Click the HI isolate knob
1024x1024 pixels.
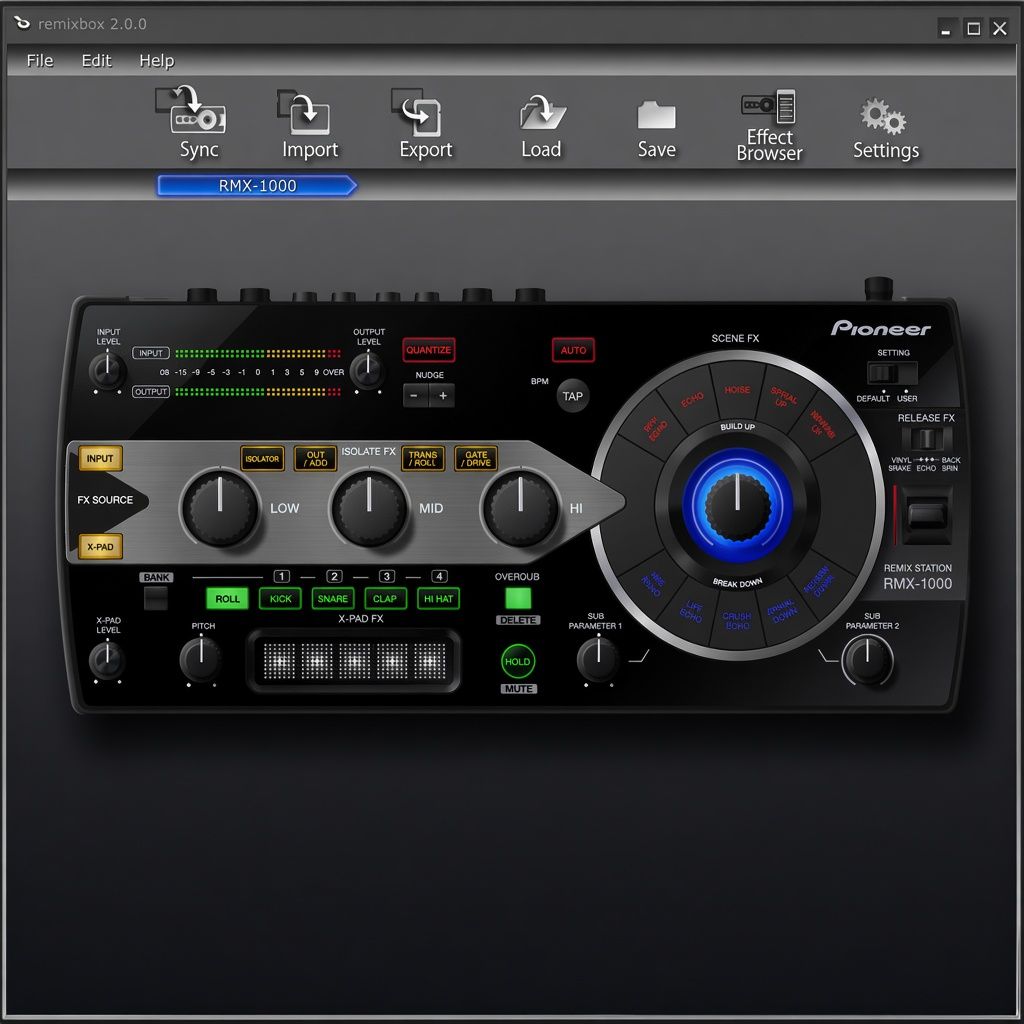(520, 508)
